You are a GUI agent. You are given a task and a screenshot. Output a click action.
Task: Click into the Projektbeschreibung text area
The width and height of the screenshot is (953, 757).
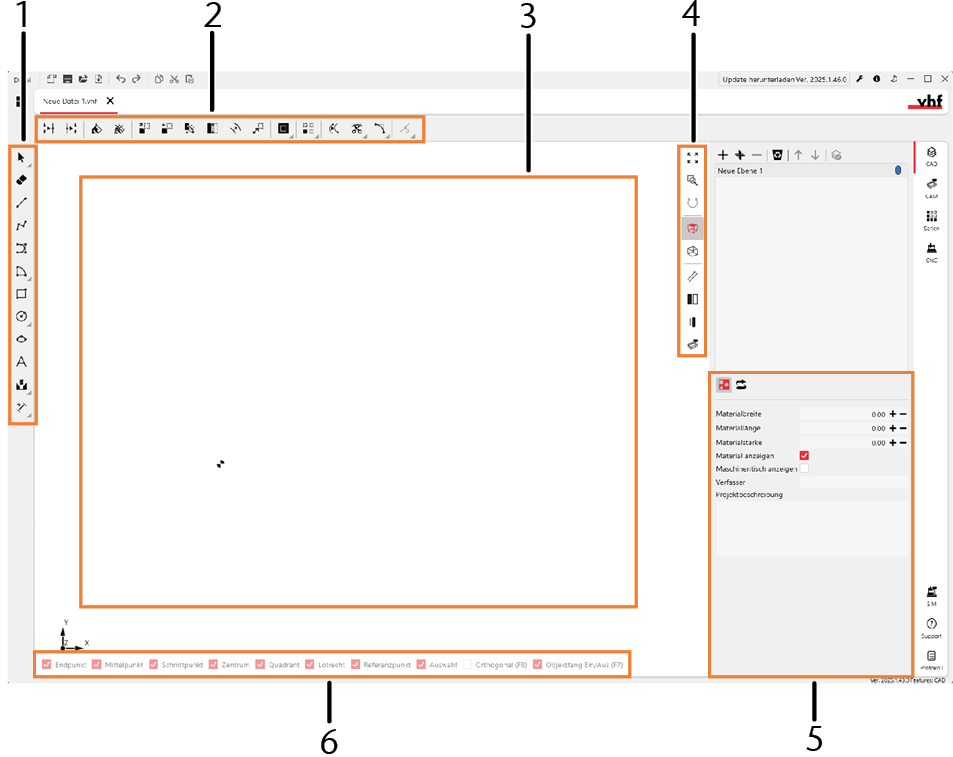coord(812,529)
